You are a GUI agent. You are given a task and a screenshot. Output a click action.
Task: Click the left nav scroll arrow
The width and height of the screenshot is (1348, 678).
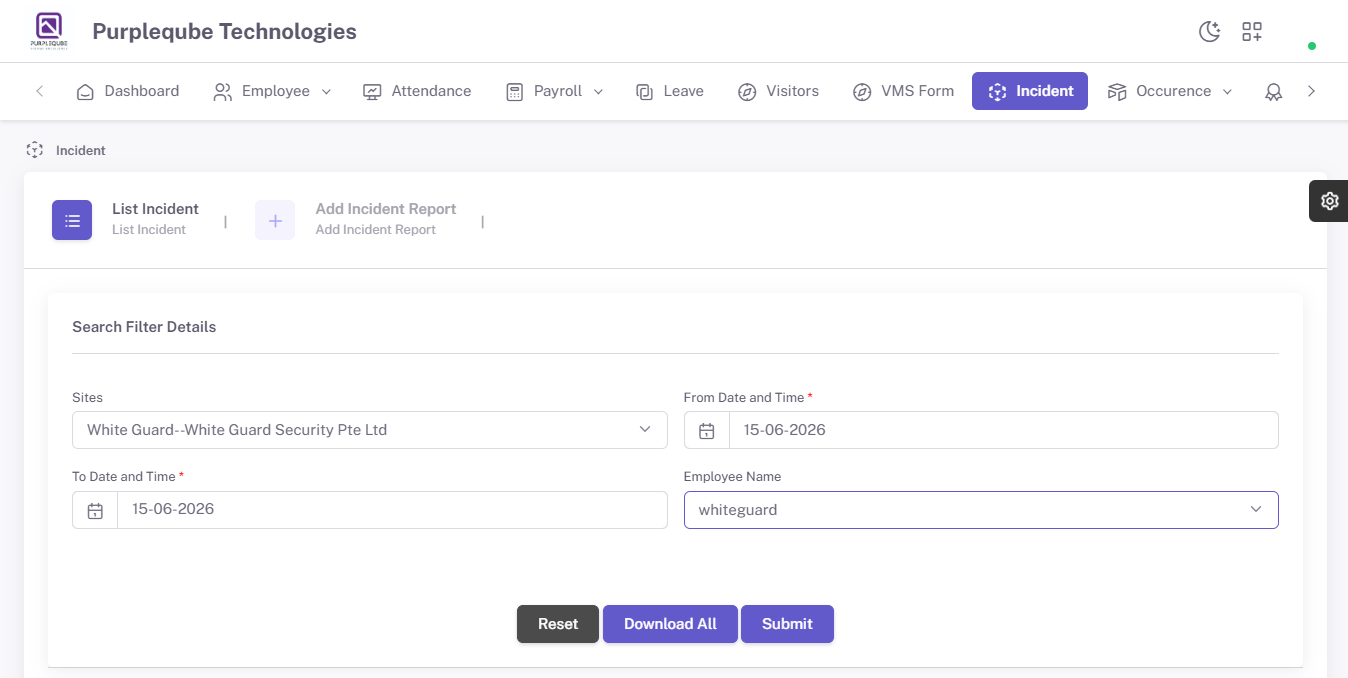point(40,91)
